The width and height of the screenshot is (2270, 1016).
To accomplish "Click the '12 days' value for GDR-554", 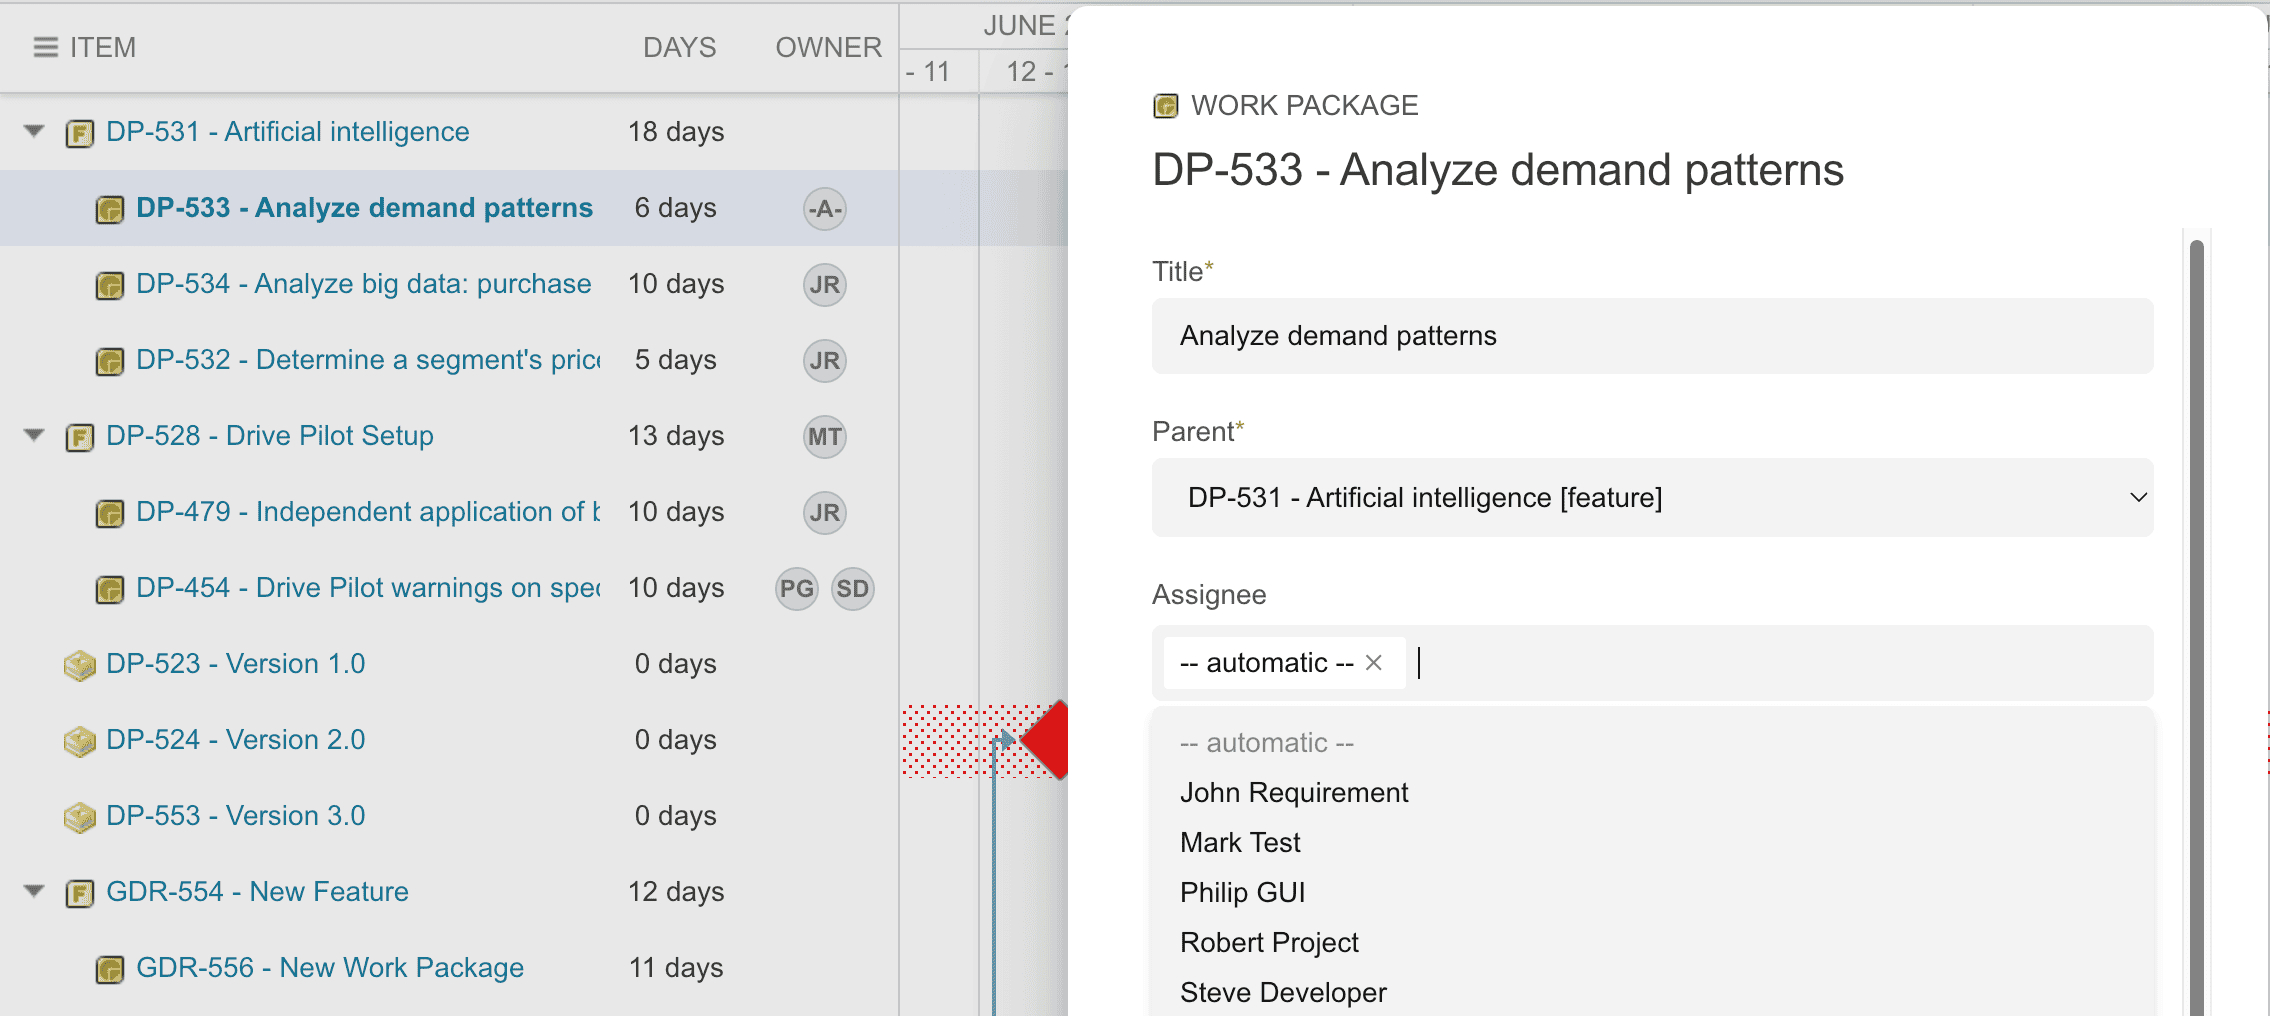I will coord(676,892).
